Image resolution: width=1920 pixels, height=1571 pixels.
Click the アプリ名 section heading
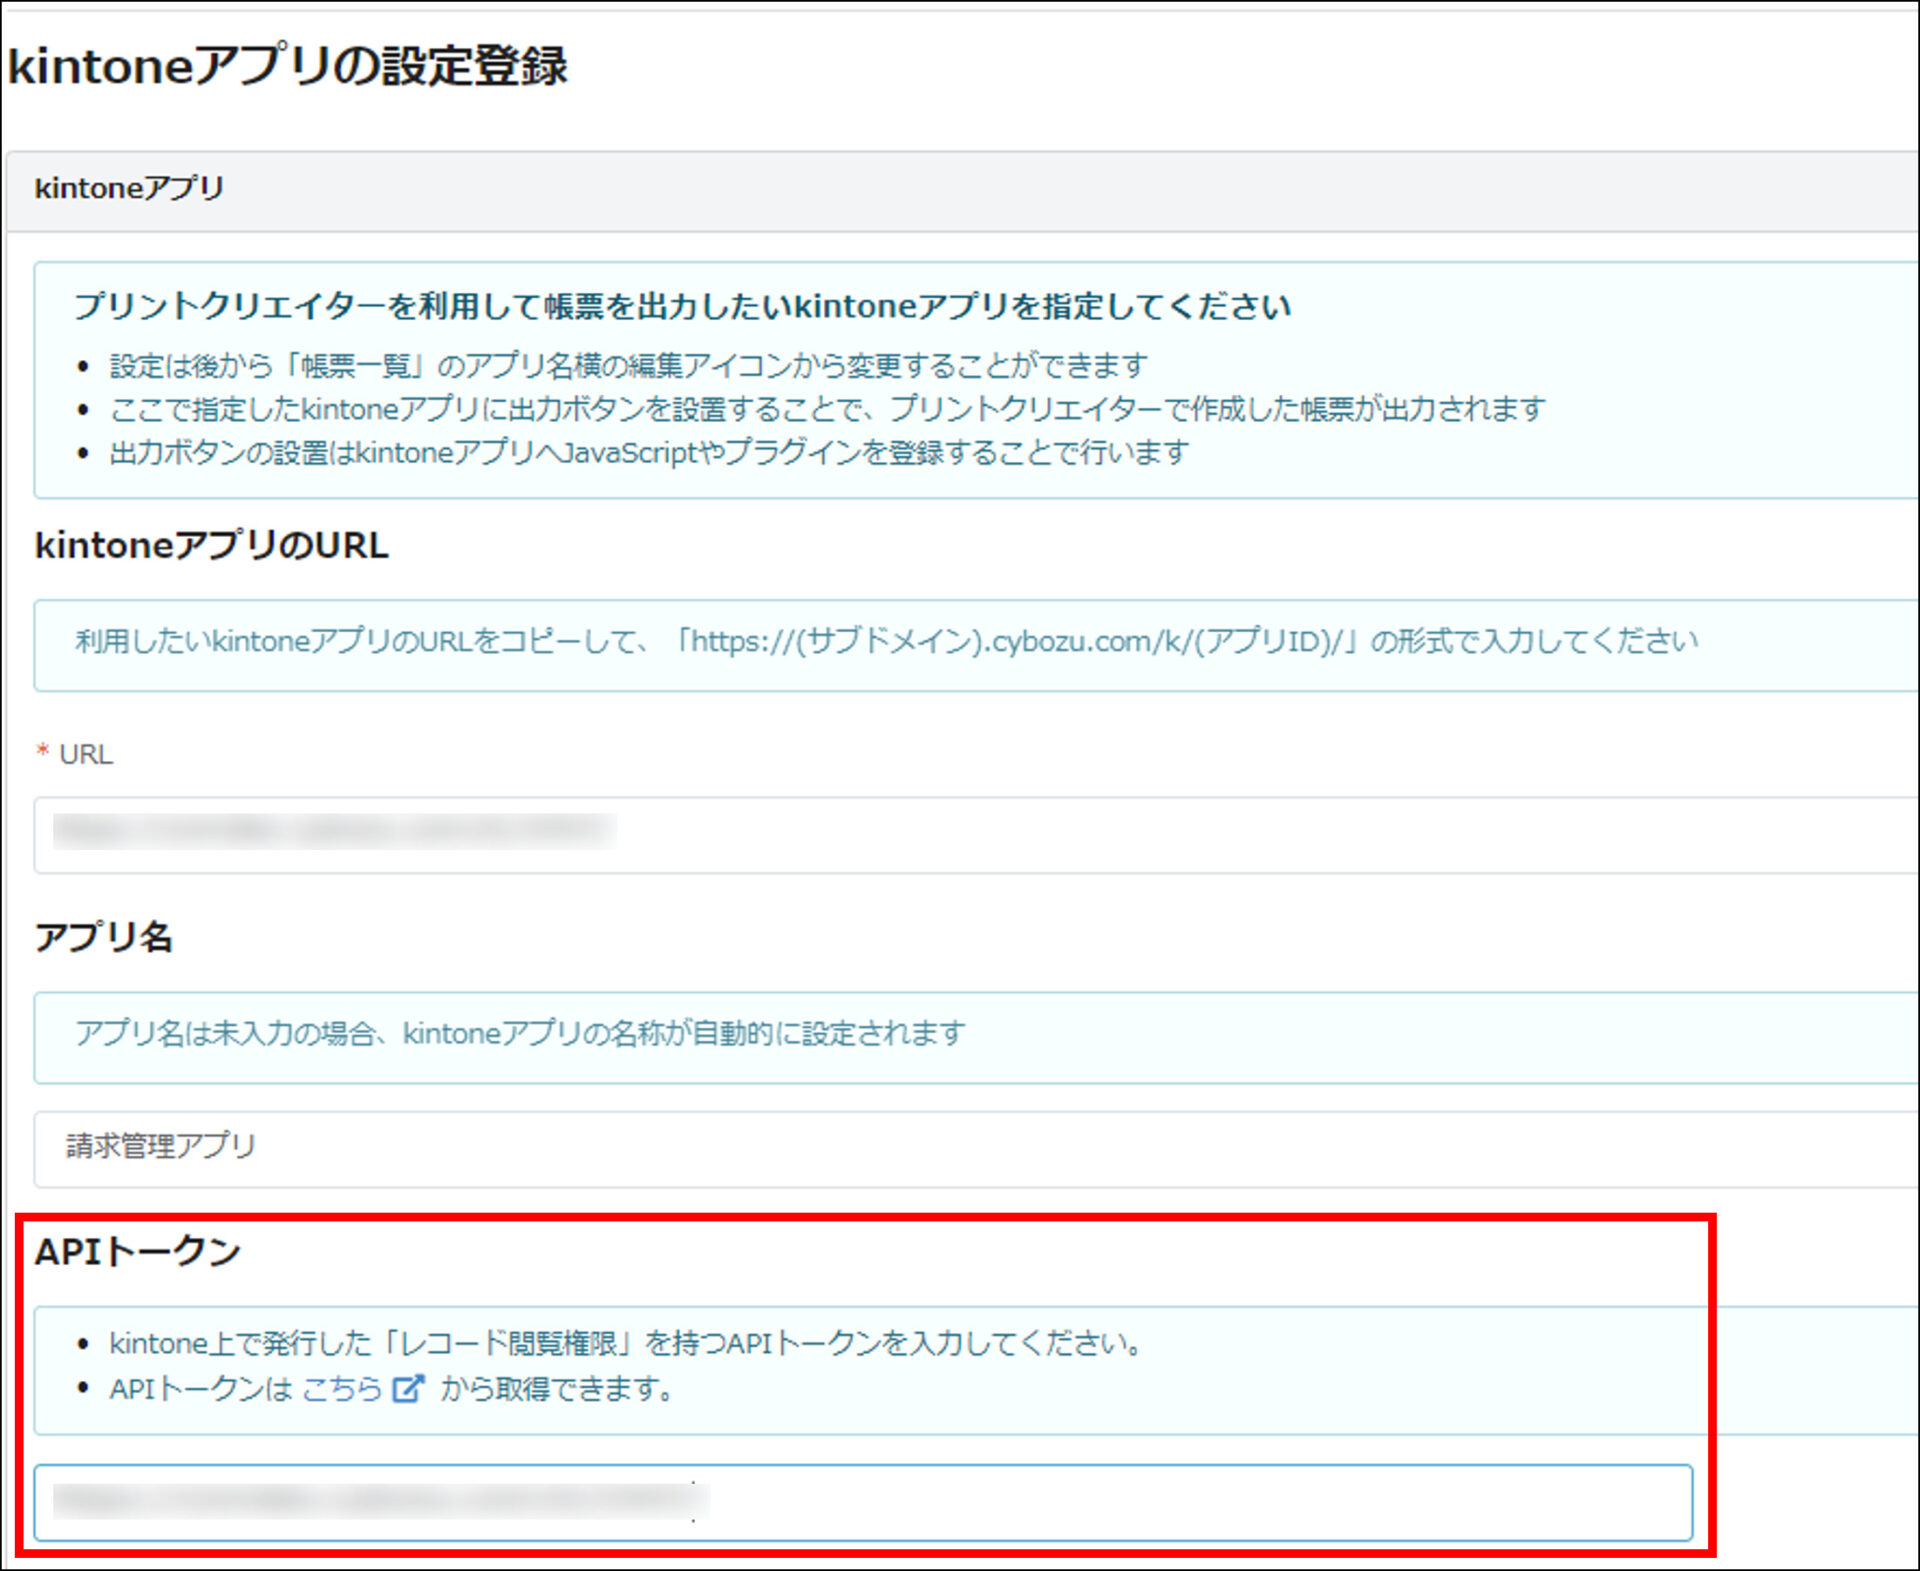[x=104, y=938]
